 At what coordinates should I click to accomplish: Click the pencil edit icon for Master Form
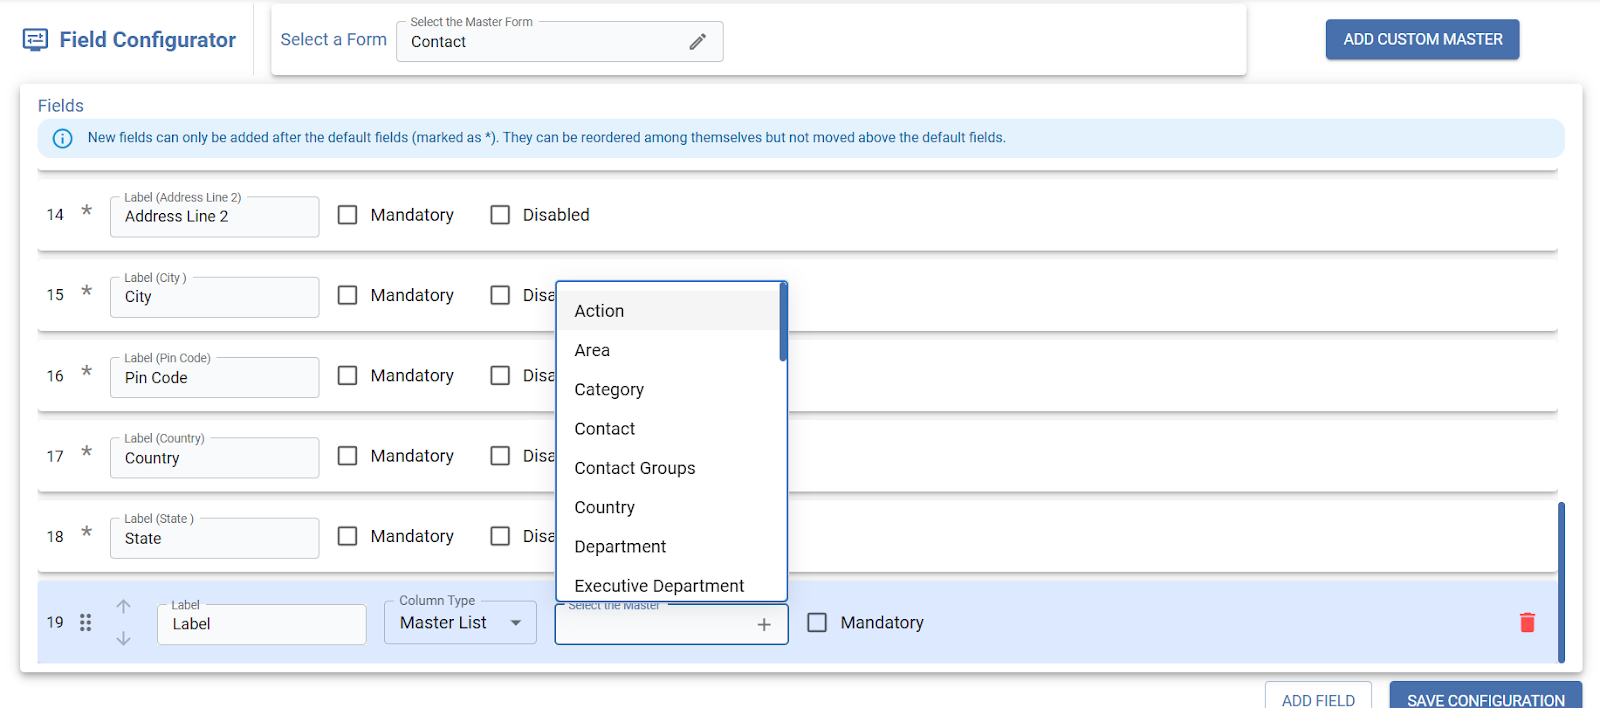click(x=697, y=42)
